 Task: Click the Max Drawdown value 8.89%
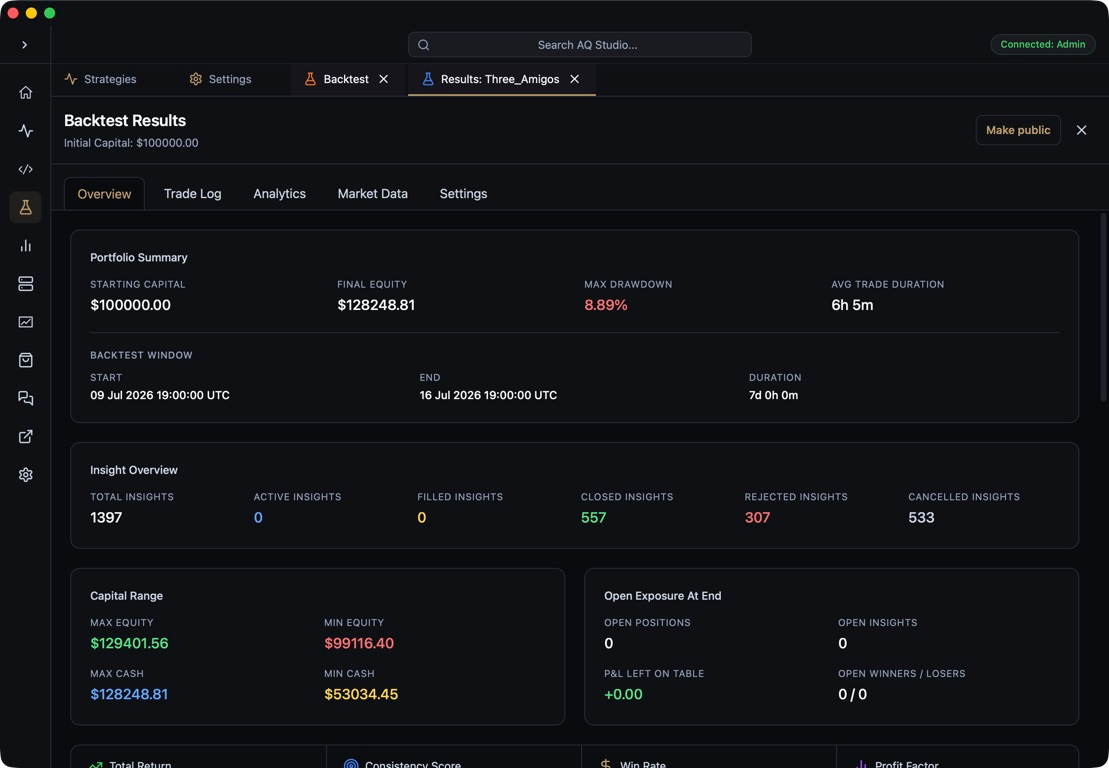pos(605,305)
